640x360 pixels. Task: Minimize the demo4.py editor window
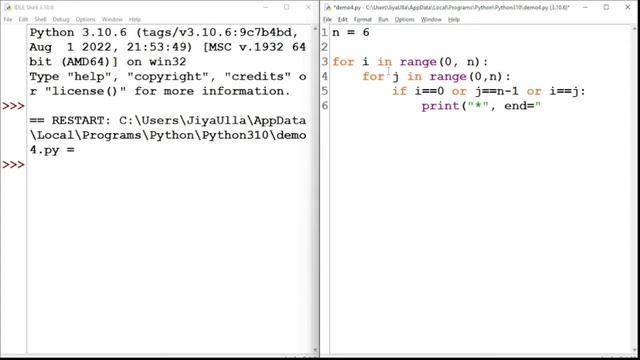click(x=585, y=7)
